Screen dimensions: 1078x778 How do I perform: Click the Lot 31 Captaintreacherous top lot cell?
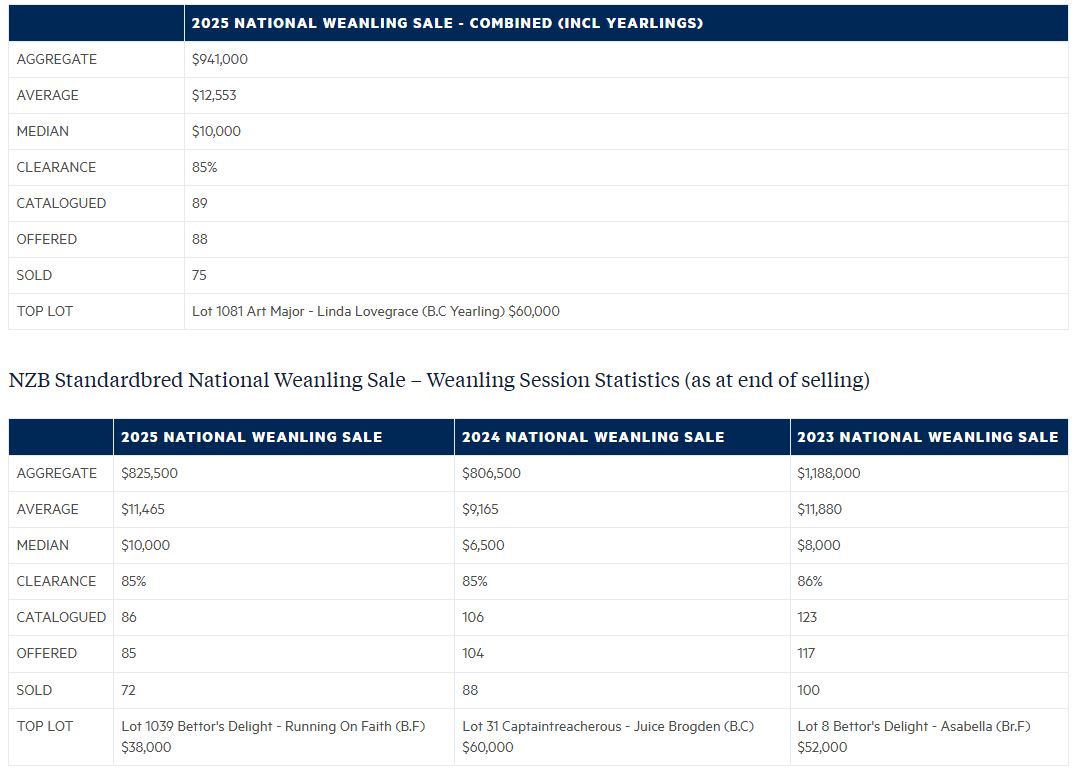(x=608, y=736)
